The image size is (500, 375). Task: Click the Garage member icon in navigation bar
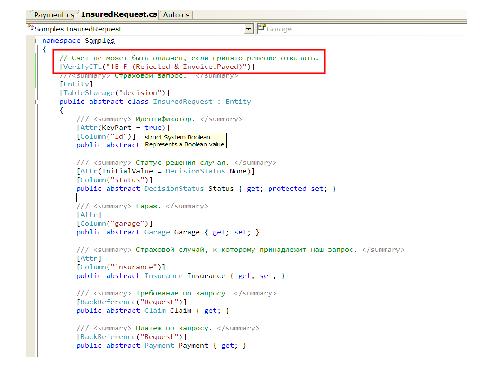pyautogui.click(x=261, y=28)
